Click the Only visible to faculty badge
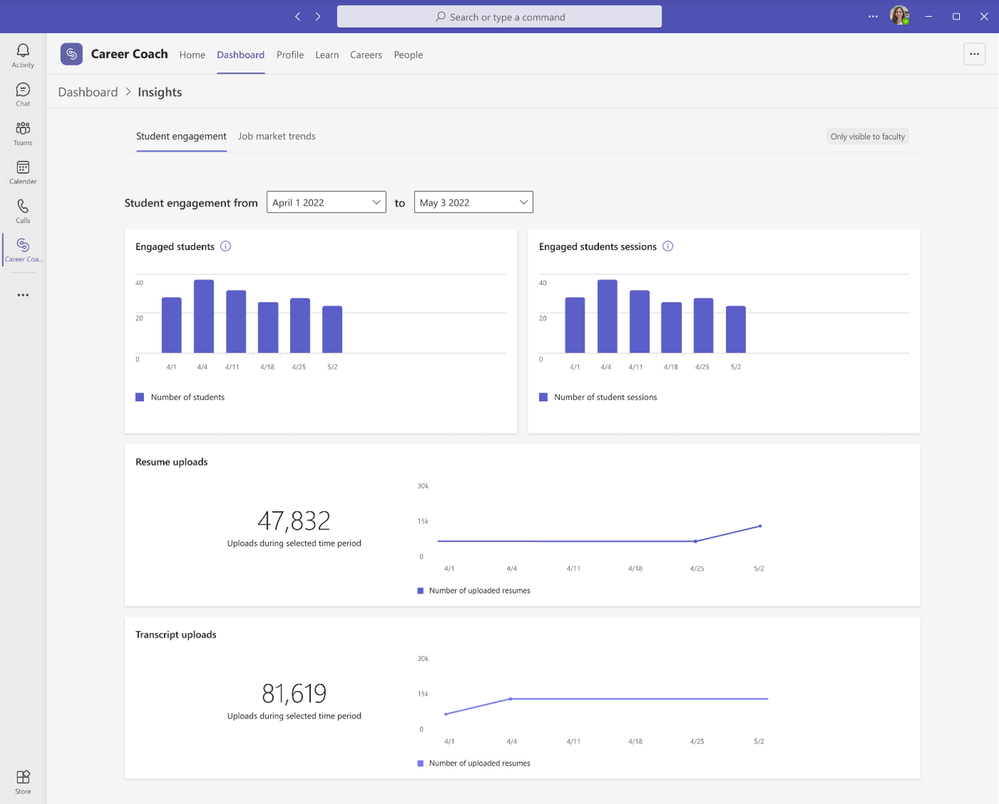The width and height of the screenshot is (999, 804). click(867, 136)
